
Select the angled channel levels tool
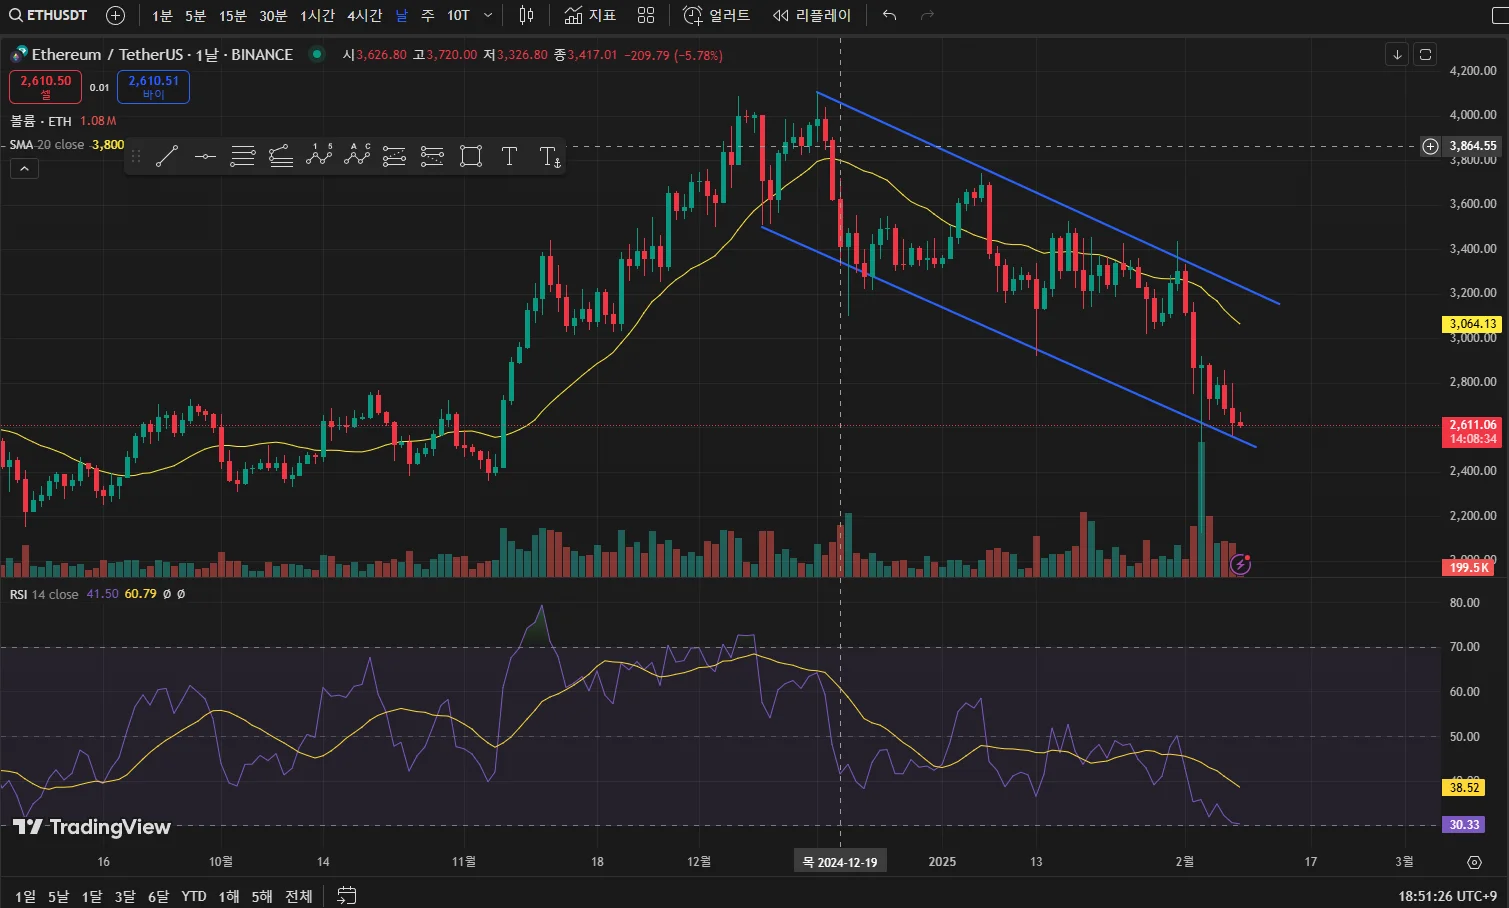point(281,156)
